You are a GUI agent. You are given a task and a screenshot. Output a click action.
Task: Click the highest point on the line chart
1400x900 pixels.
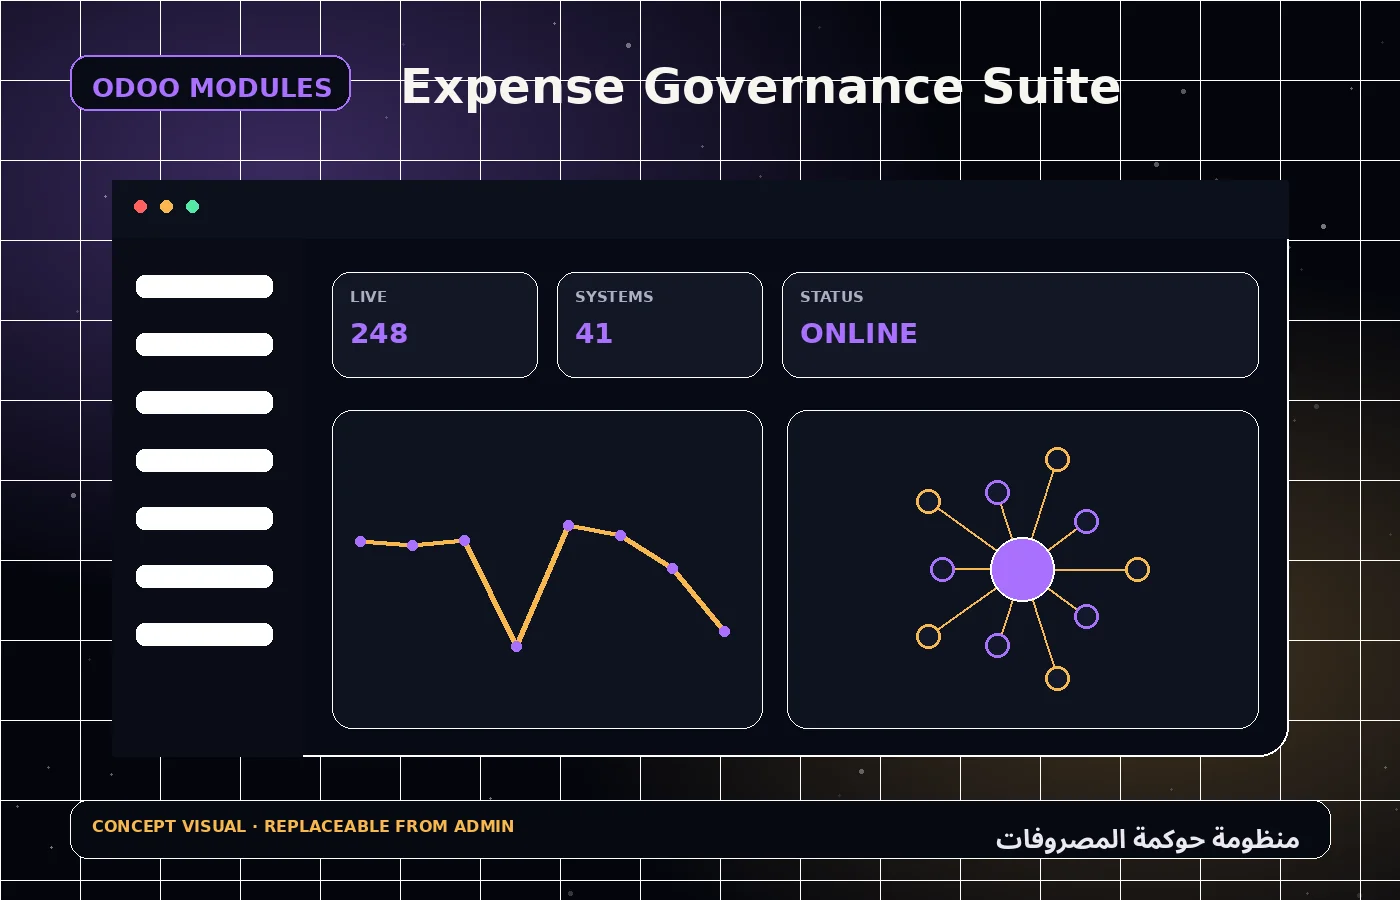click(x=569, y=526)
